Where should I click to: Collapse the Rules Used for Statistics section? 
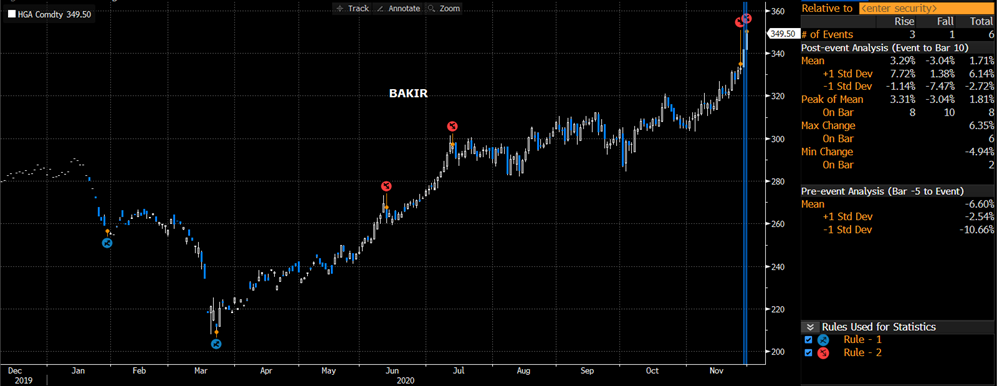811,327
